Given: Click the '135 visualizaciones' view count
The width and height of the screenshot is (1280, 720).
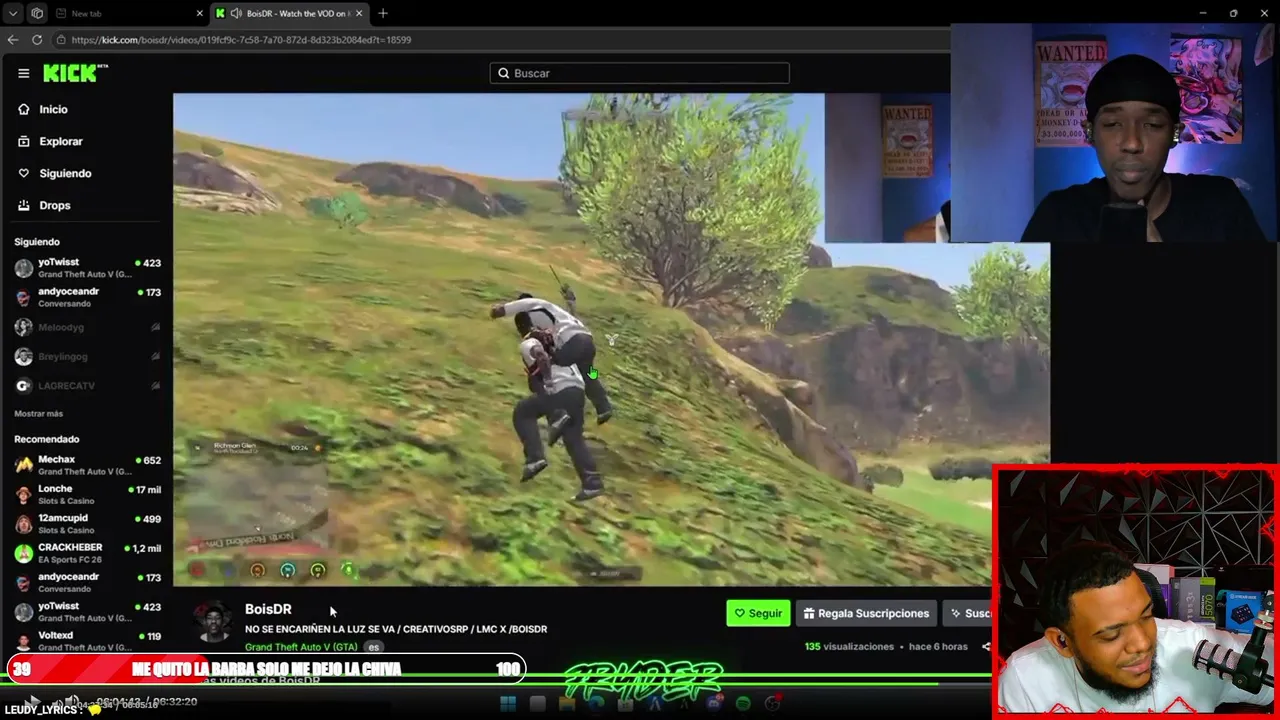Looking at the screenshot, I should pyautogui.click(x=849, y=646).
